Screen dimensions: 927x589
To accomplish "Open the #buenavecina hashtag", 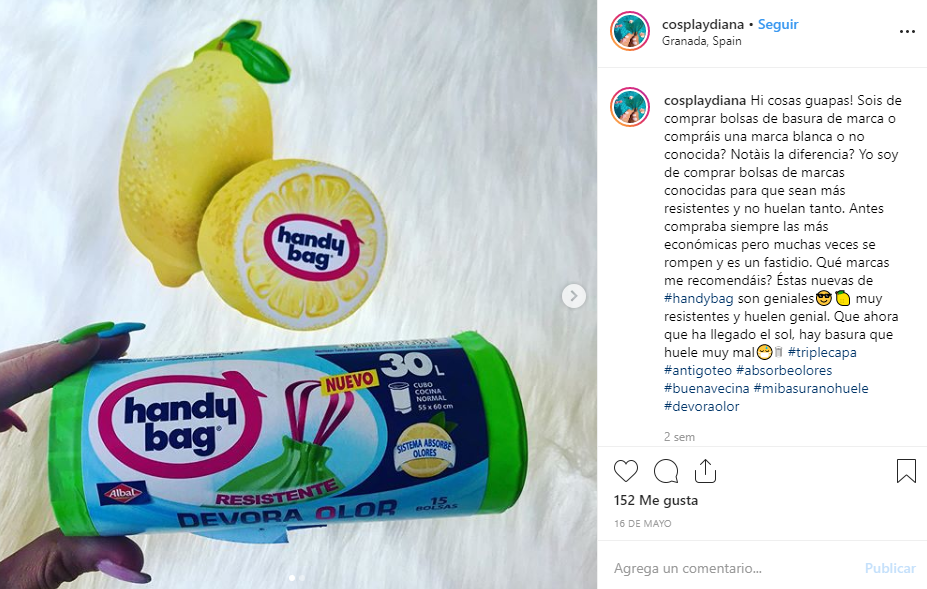I will [706, 389].
